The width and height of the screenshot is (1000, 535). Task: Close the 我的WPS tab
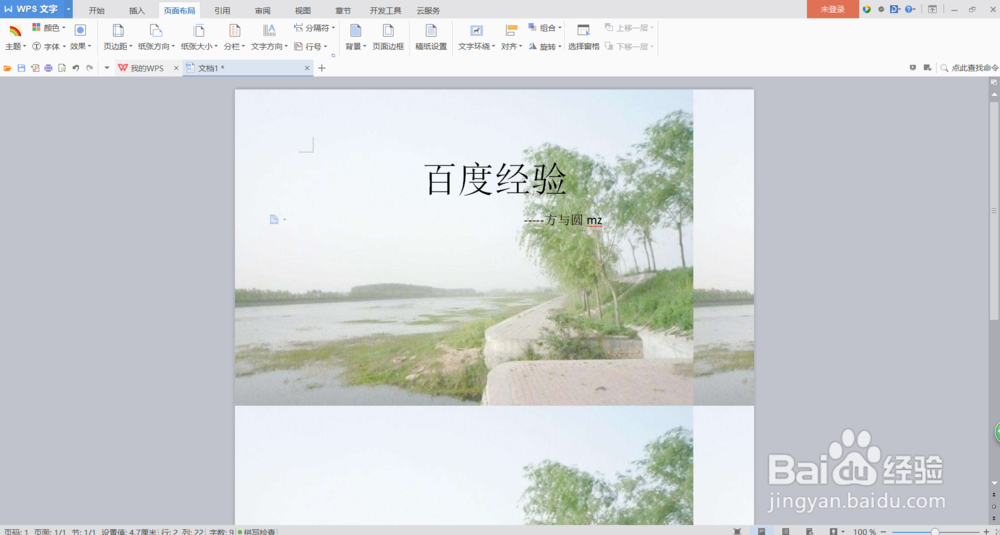pyautogui.click(x=176, y=68)
